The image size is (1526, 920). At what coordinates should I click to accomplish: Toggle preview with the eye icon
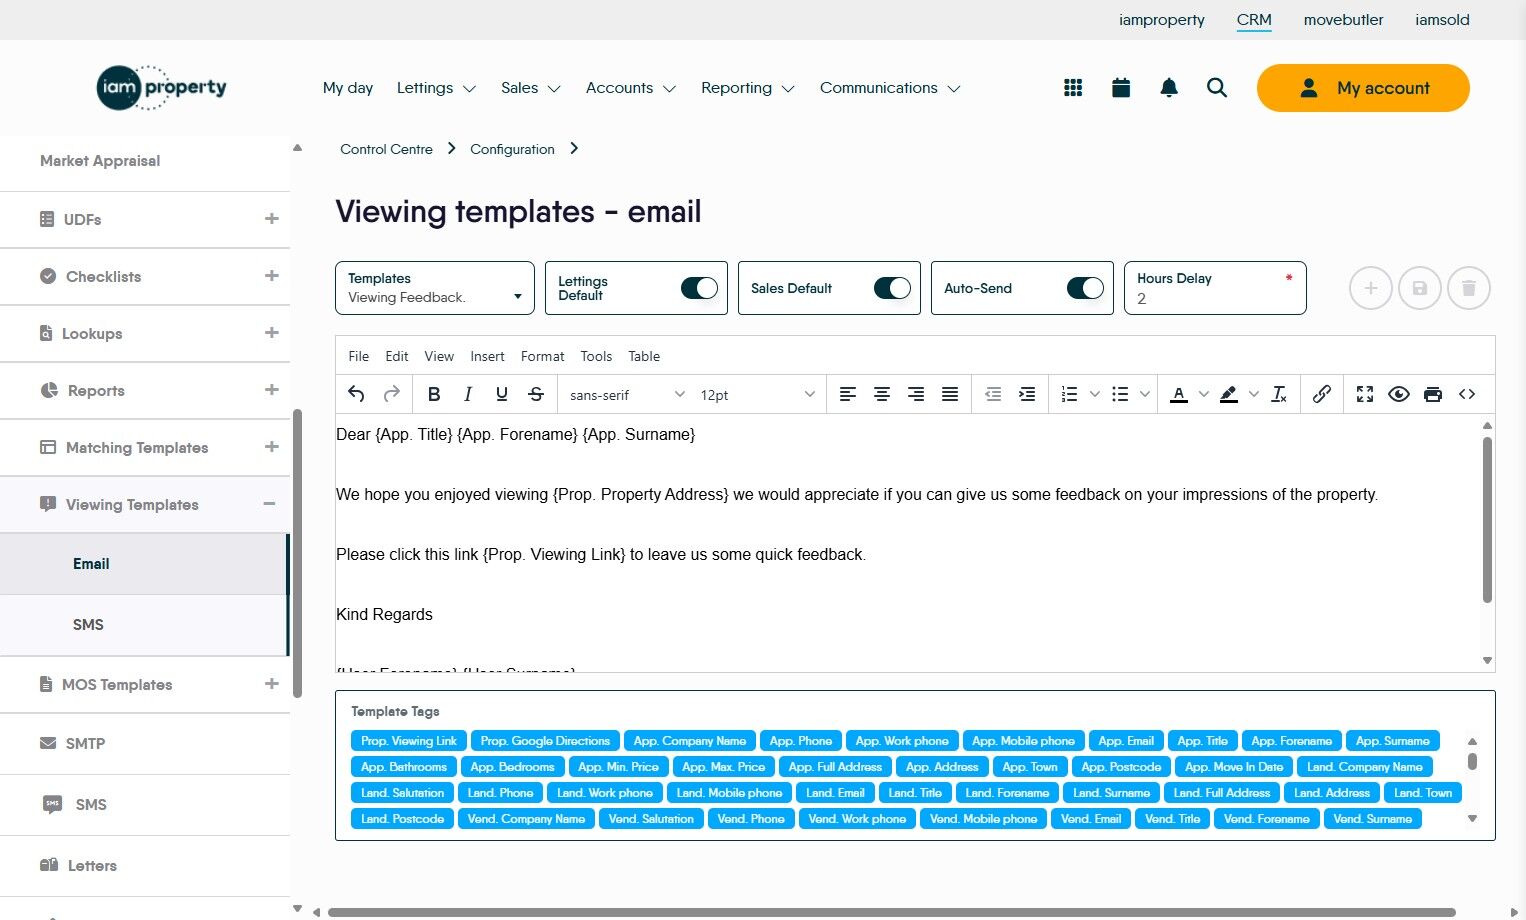(1399, 394)
